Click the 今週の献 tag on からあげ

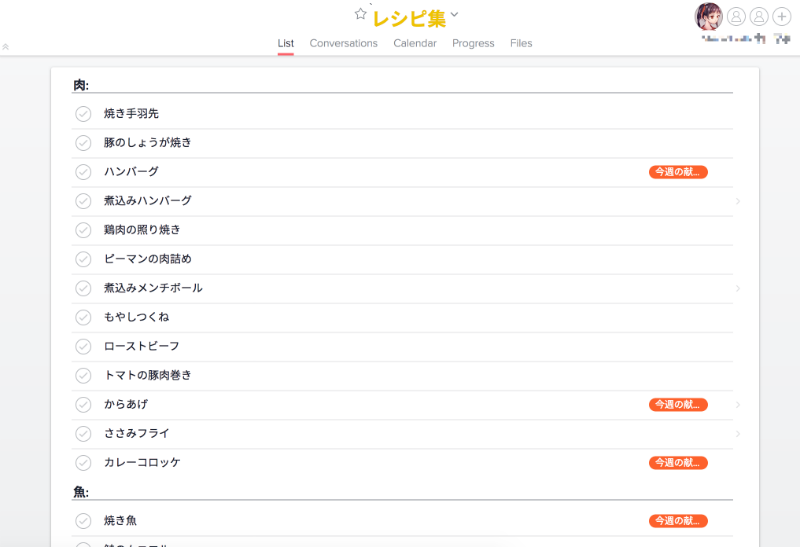click(678, 405)
